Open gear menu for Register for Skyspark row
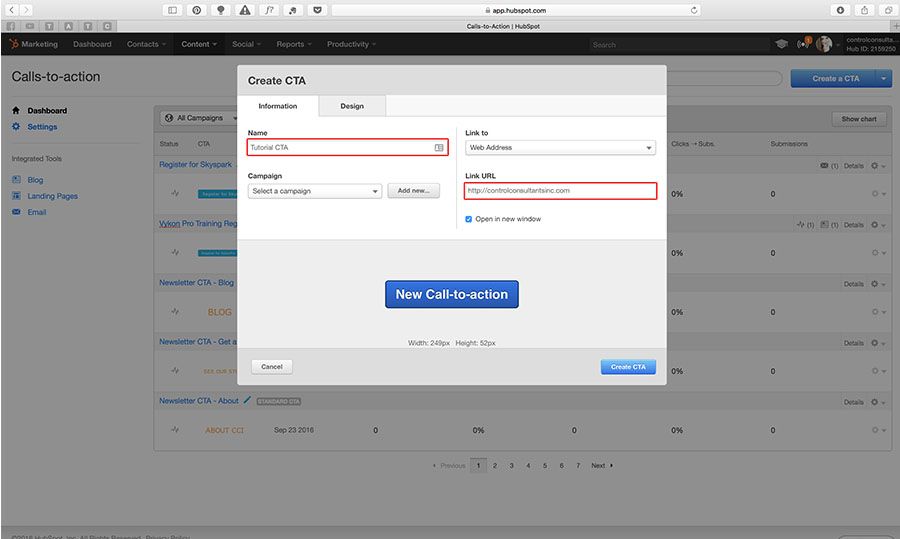This screenshot has width=900, height=539. pyautogui.click(x=878, y=165)
